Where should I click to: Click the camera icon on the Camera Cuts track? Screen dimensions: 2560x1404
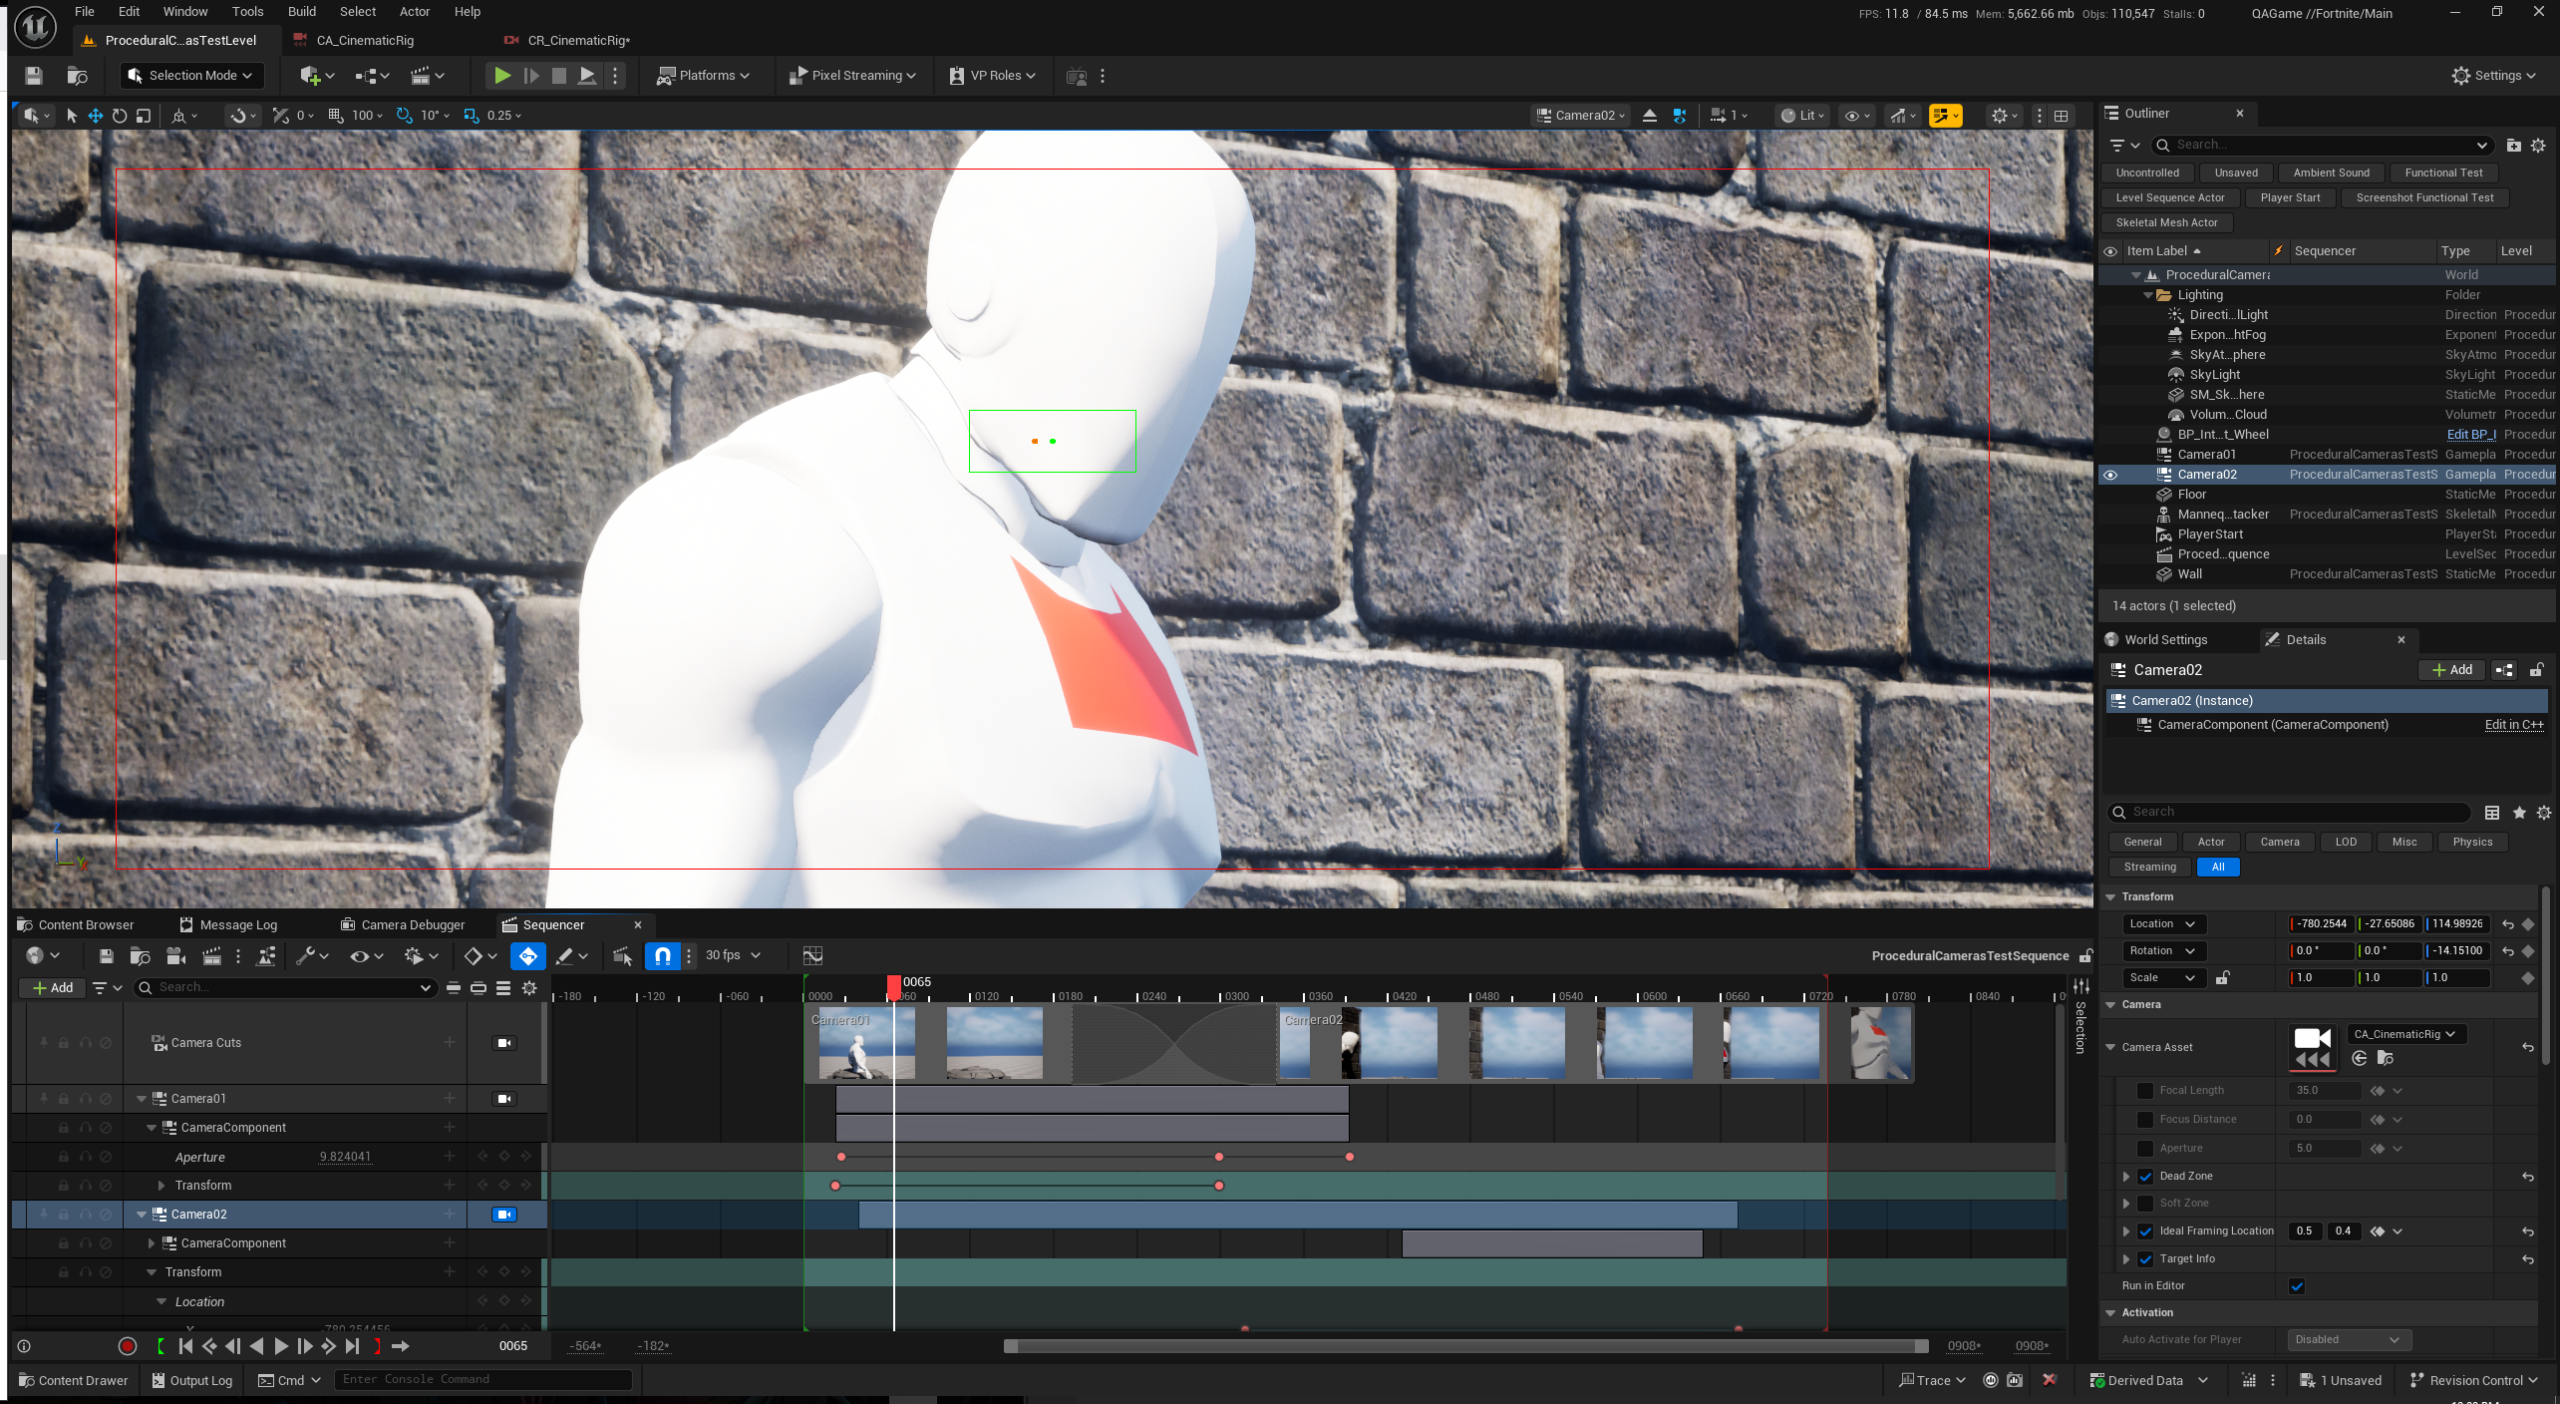point(504,1042)
